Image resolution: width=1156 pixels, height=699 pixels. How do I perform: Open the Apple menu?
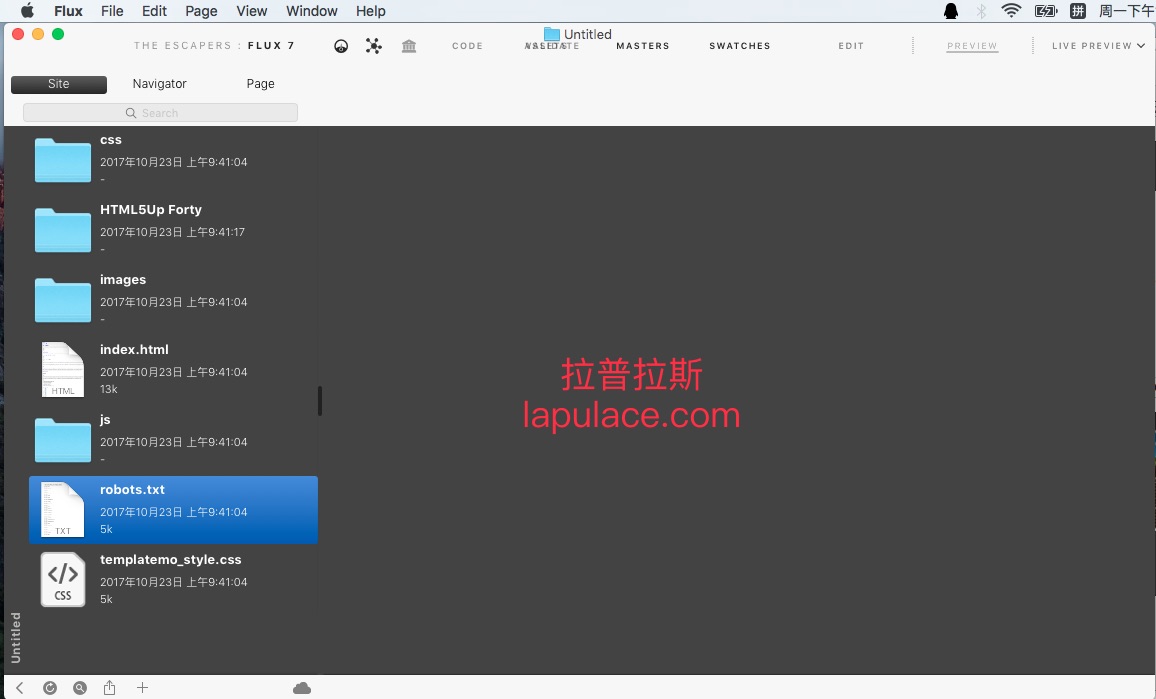[x=27, y=10]
